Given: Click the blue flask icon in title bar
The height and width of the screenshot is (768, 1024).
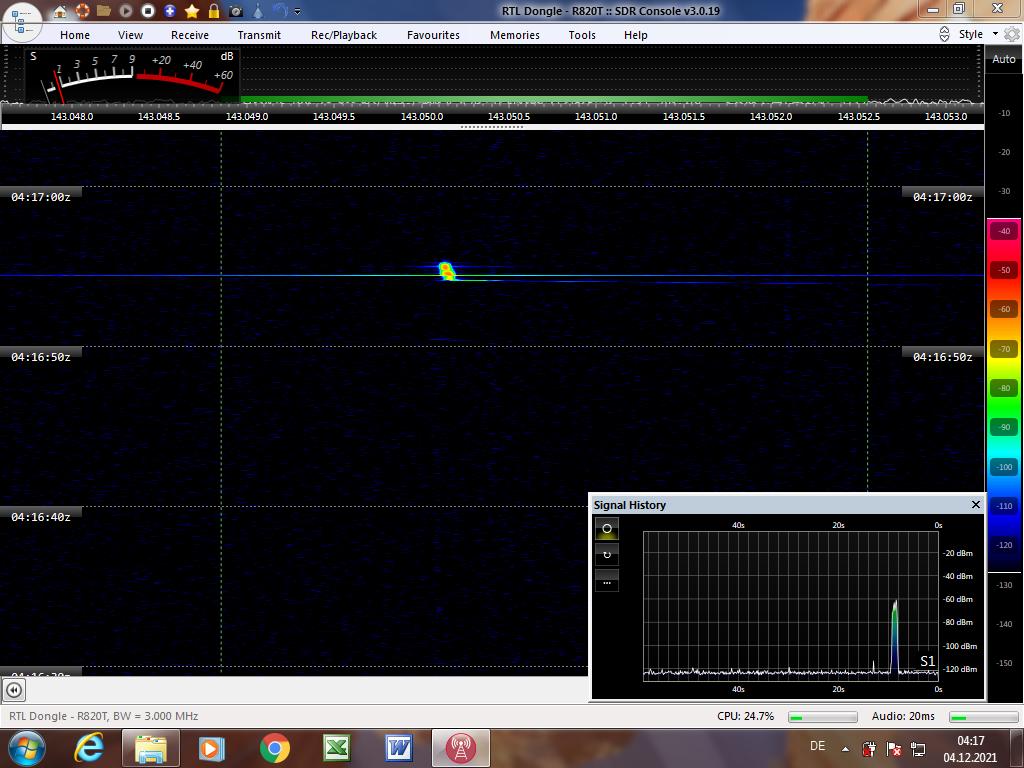Looking at the screenshot, I should [x=258, y=11].
